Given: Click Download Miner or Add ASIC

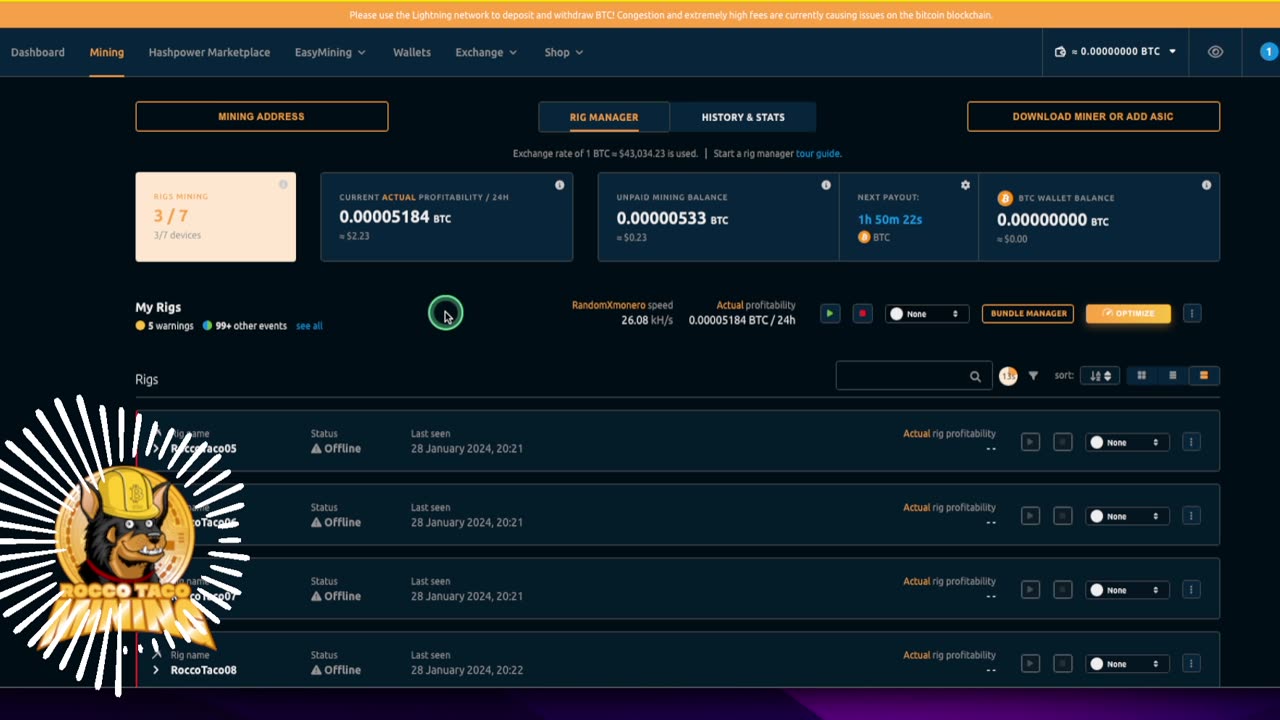Looking at the screenshot, I should pyautogui.click(x=1093, y=116).
